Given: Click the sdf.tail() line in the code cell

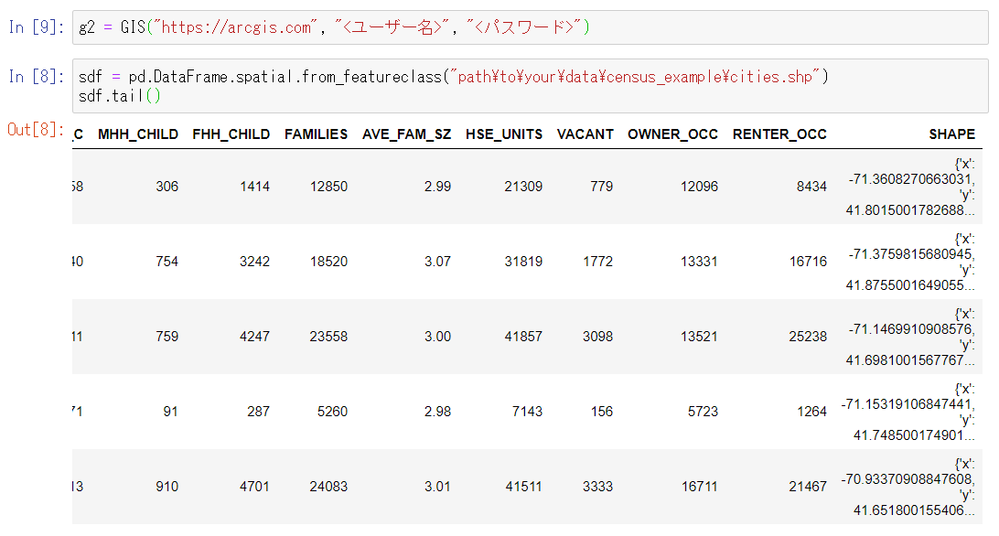Looking at the screenshot, I should point(120,96).
